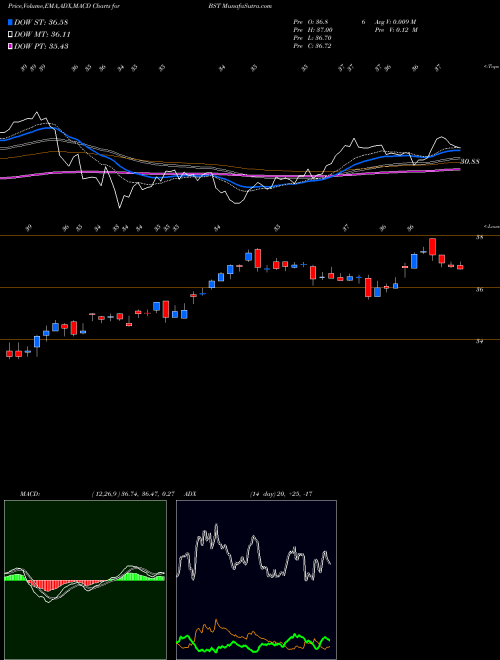Click the tallest red candlestick near 38
The height and width of the screenshot is (660, 500).
(432, 247)
